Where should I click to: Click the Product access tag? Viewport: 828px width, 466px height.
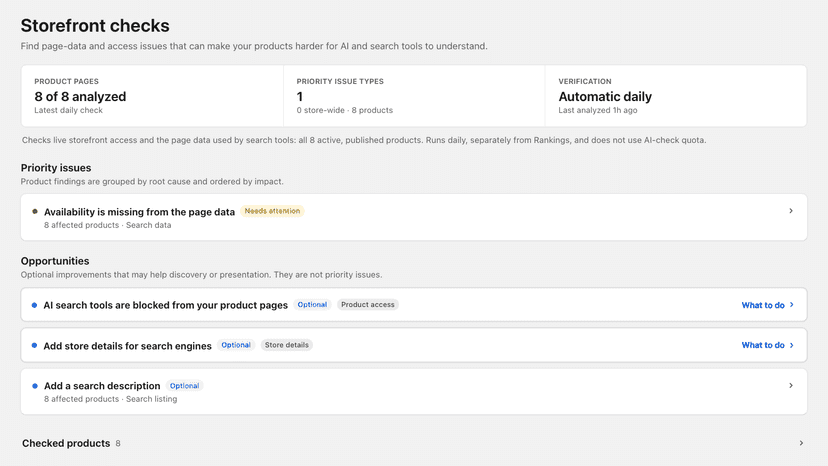(x=368, y=305)
